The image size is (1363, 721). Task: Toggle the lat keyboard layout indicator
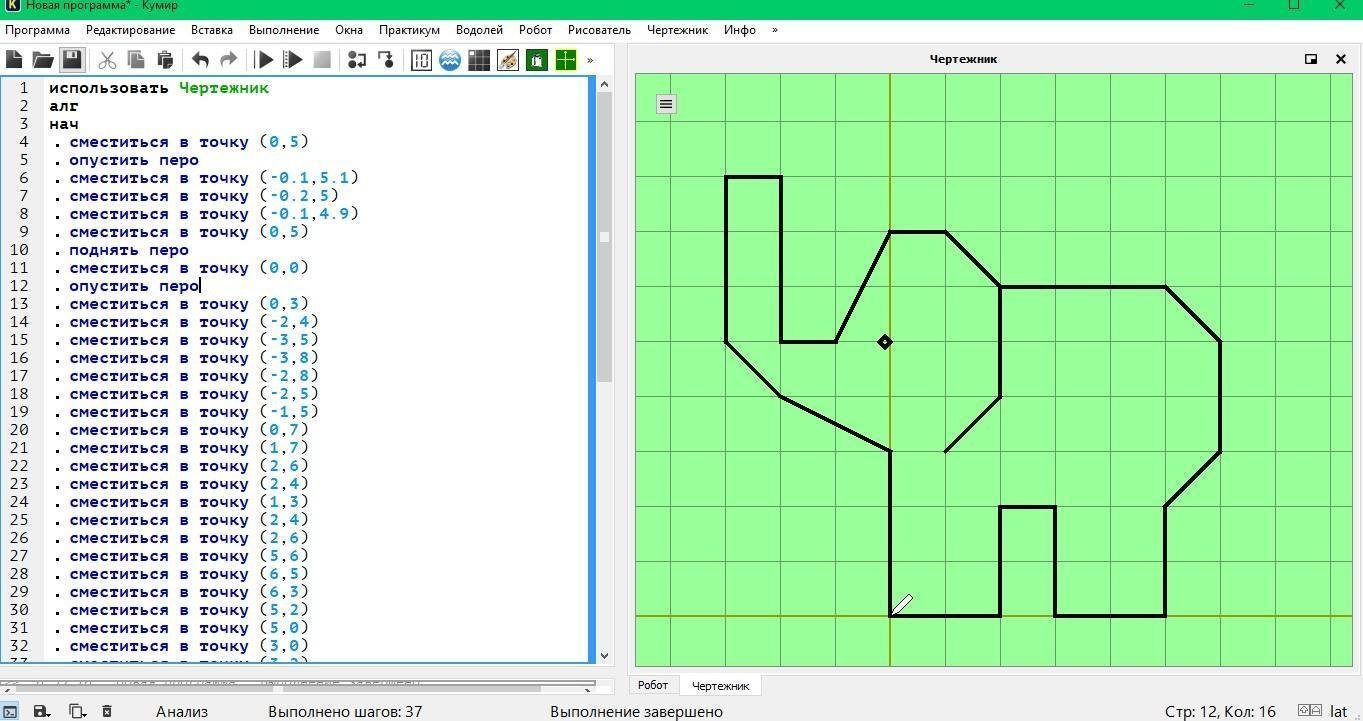1338,711
